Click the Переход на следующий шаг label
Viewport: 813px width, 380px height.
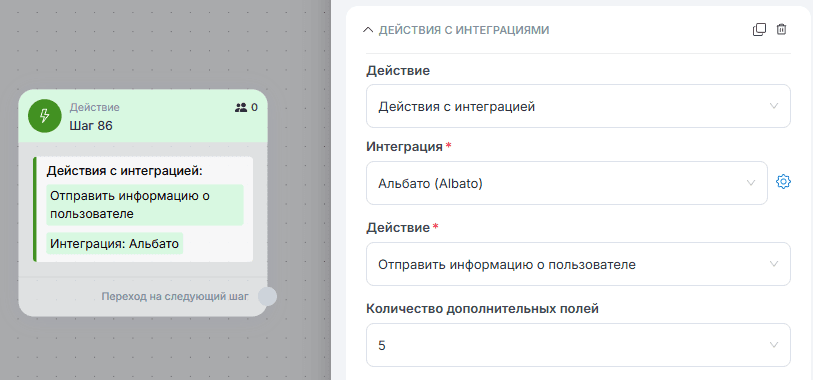(175, 297)
